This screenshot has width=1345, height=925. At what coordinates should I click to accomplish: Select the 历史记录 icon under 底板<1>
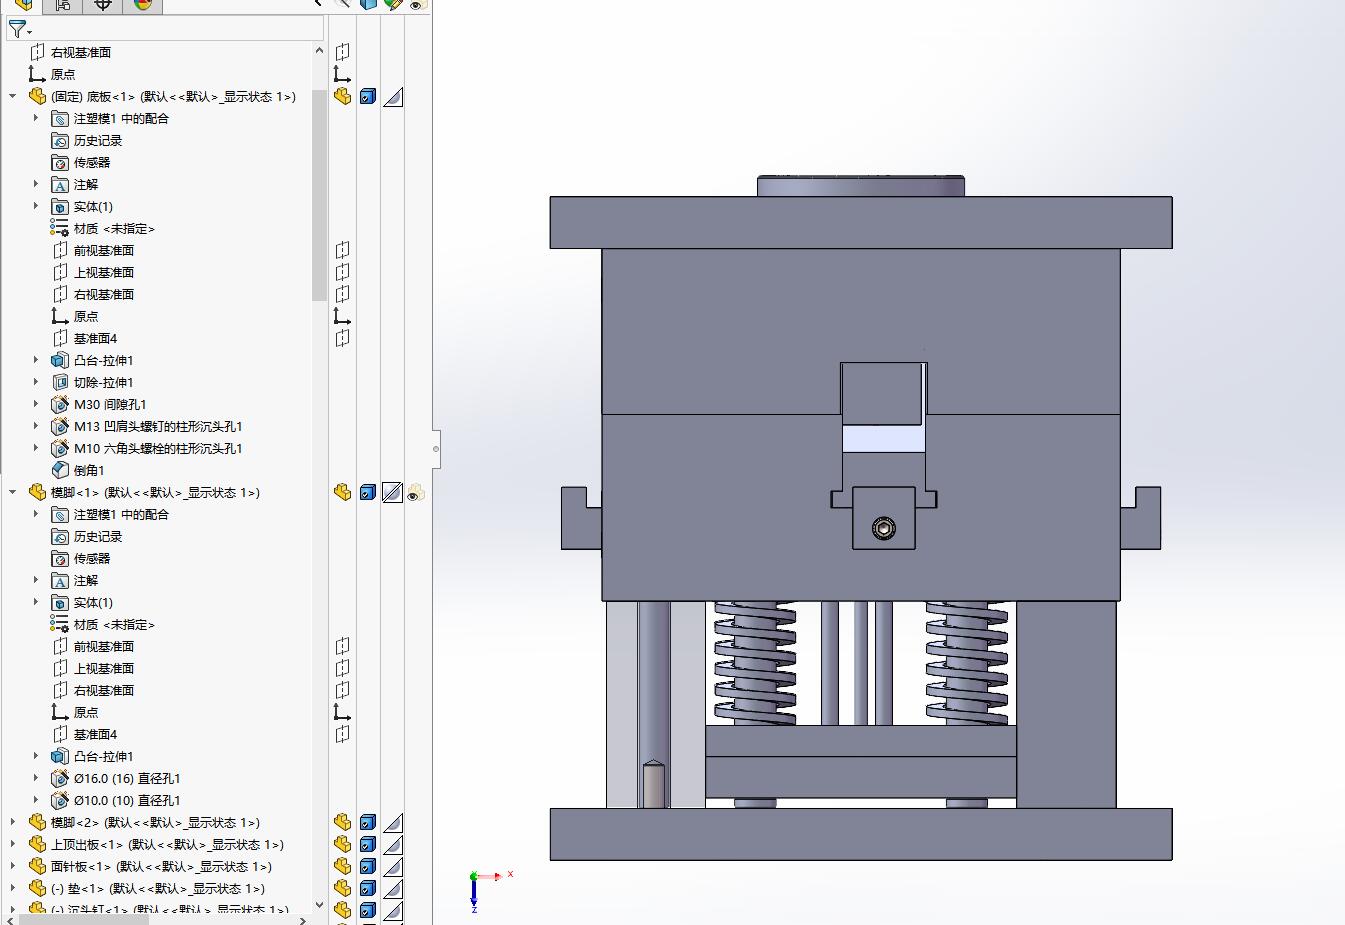pos(60,141)
